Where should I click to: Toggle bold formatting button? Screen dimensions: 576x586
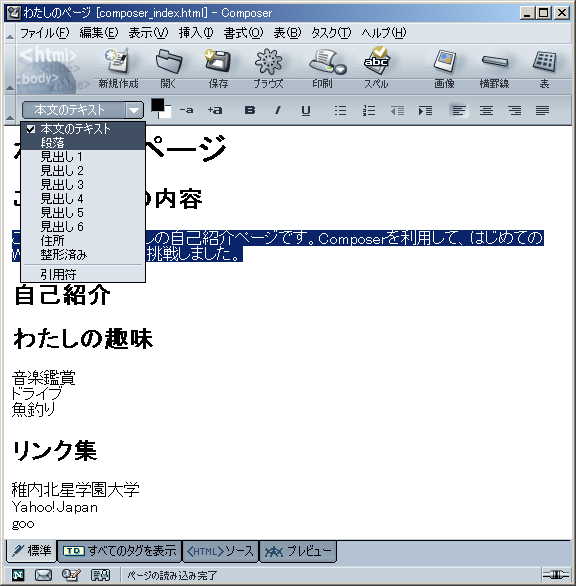[250, 110]
